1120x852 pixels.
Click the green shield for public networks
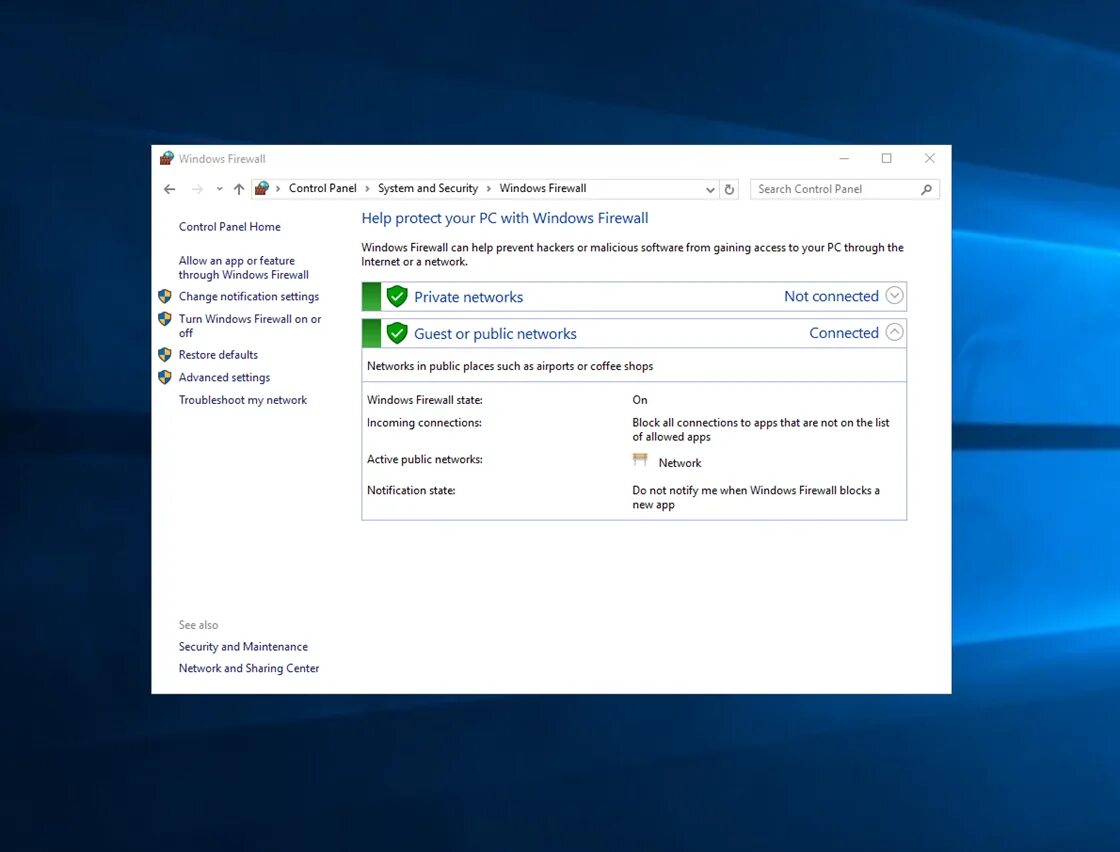(x=397, y=333)
